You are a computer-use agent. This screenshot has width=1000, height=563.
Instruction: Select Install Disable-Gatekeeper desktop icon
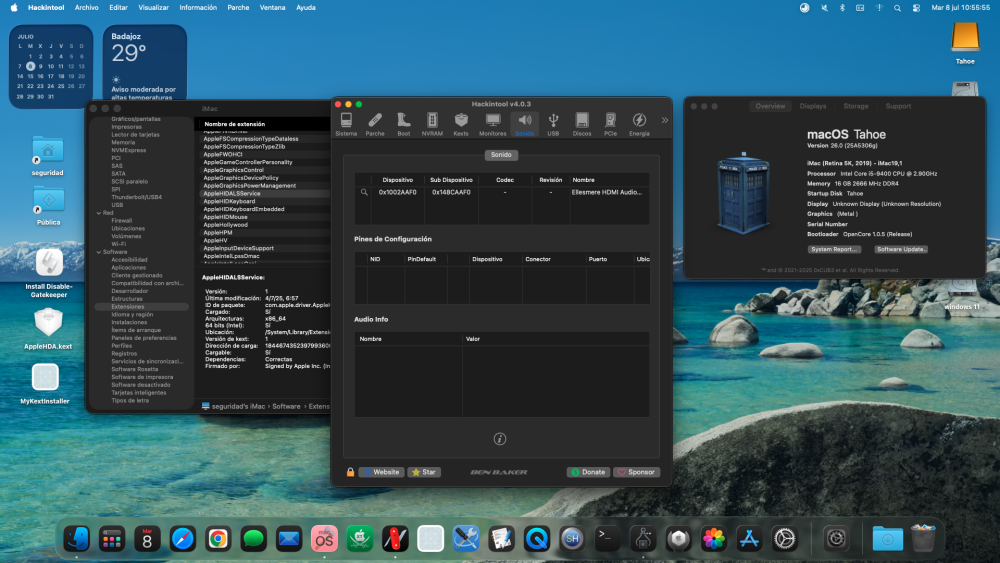(48, 273)
